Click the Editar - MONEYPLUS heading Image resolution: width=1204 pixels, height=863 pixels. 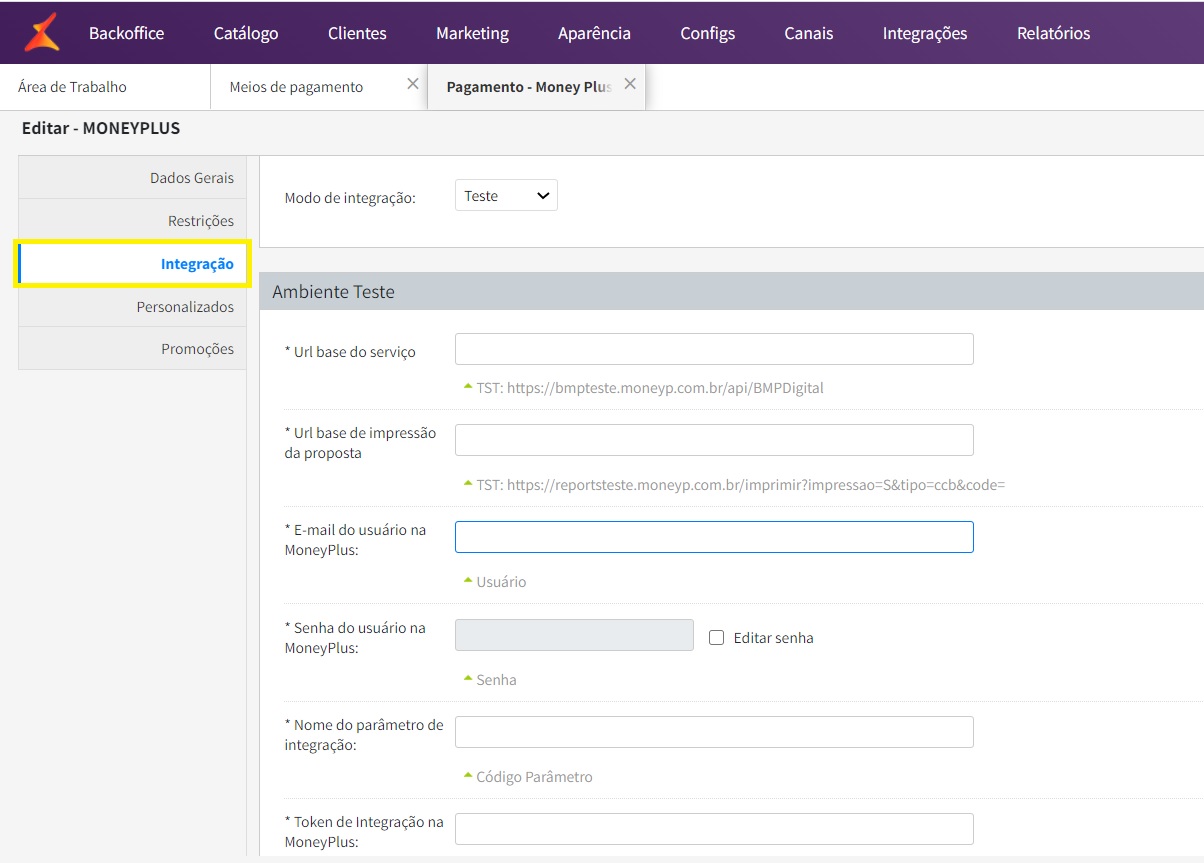[x=101, y=129]
